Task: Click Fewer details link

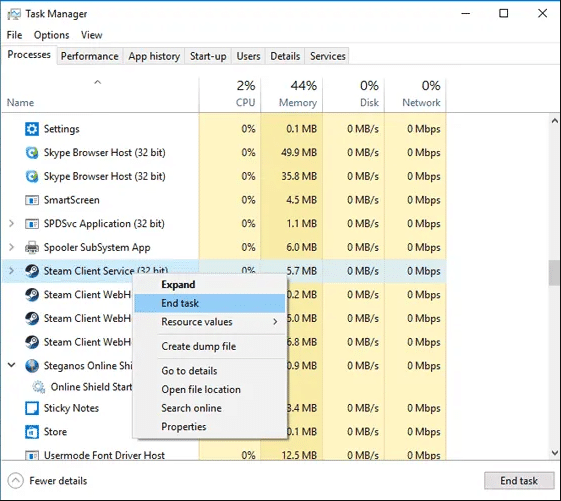Action: point(58,481)
